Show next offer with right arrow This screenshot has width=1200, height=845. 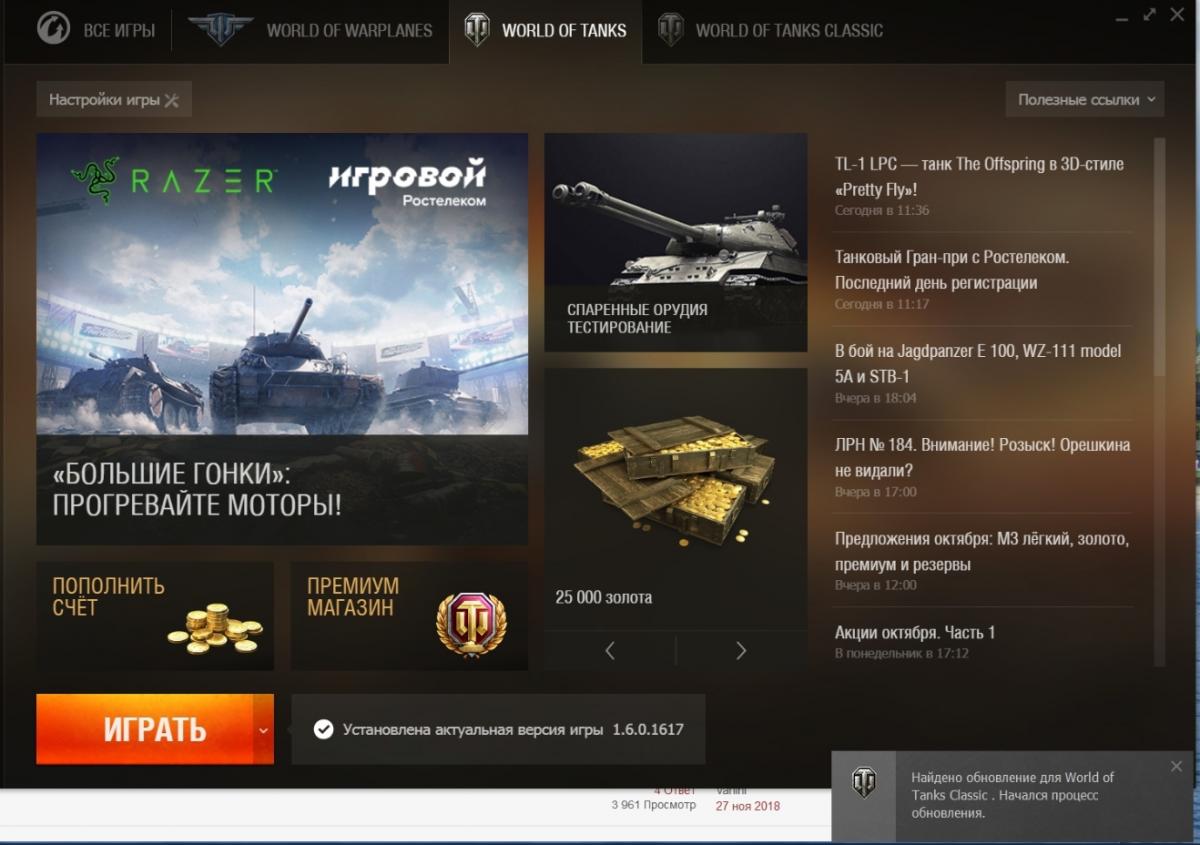(x=741, y=651)
